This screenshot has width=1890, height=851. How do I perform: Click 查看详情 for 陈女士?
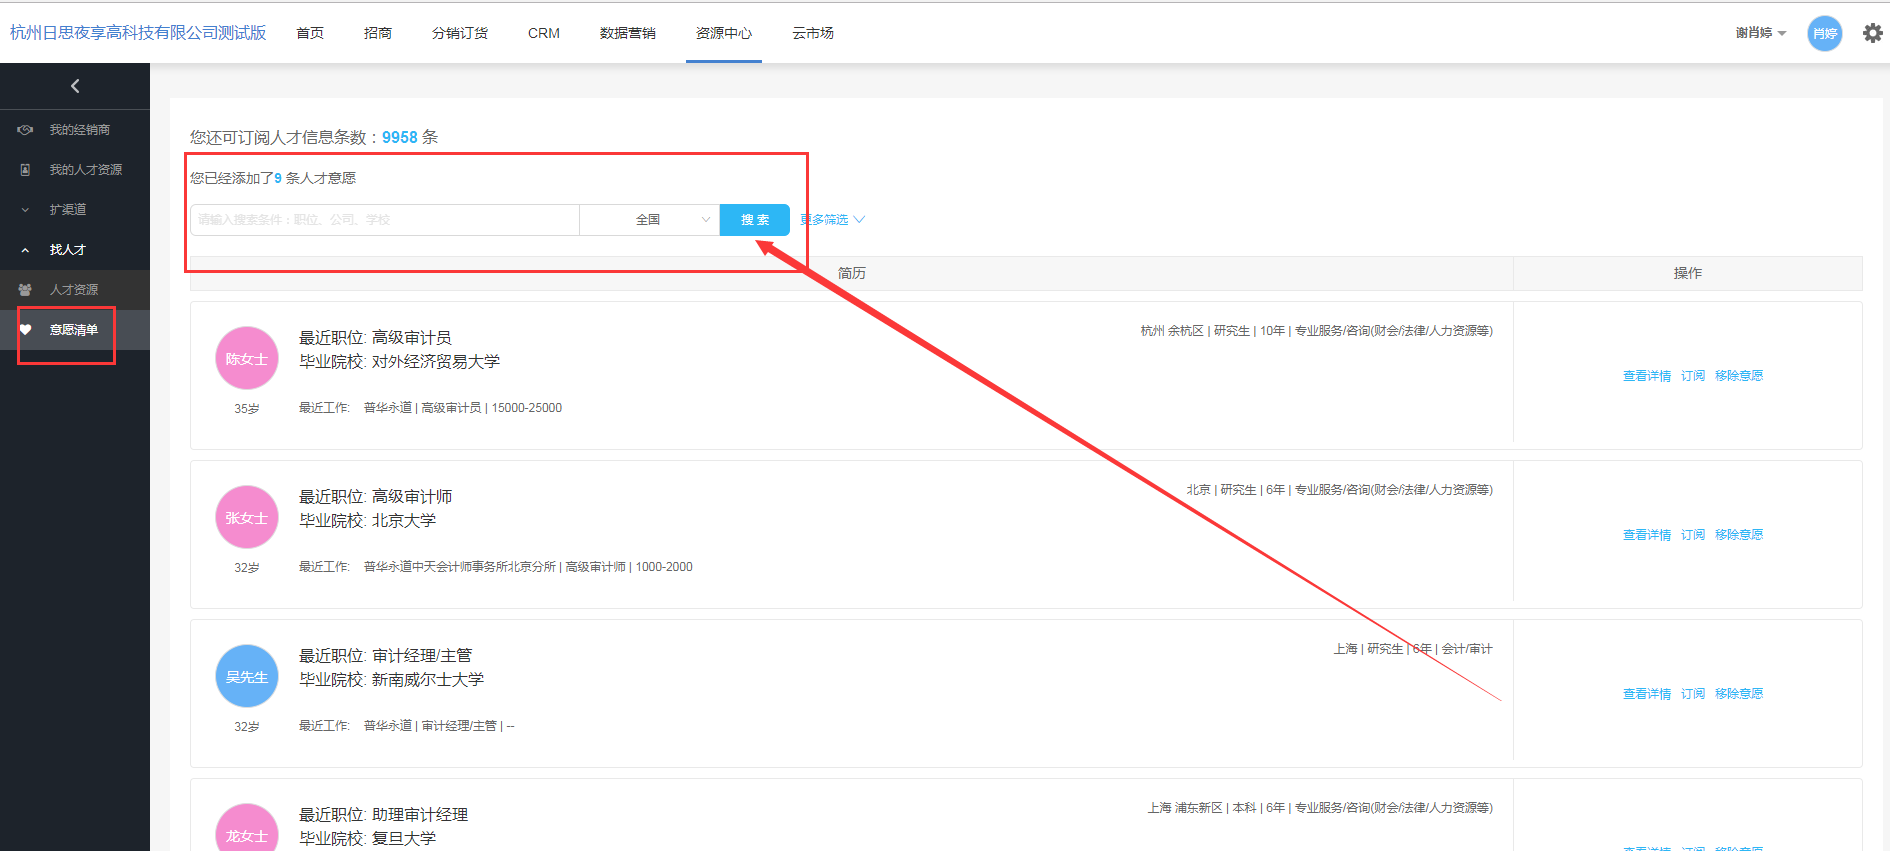pos(1646,376)
